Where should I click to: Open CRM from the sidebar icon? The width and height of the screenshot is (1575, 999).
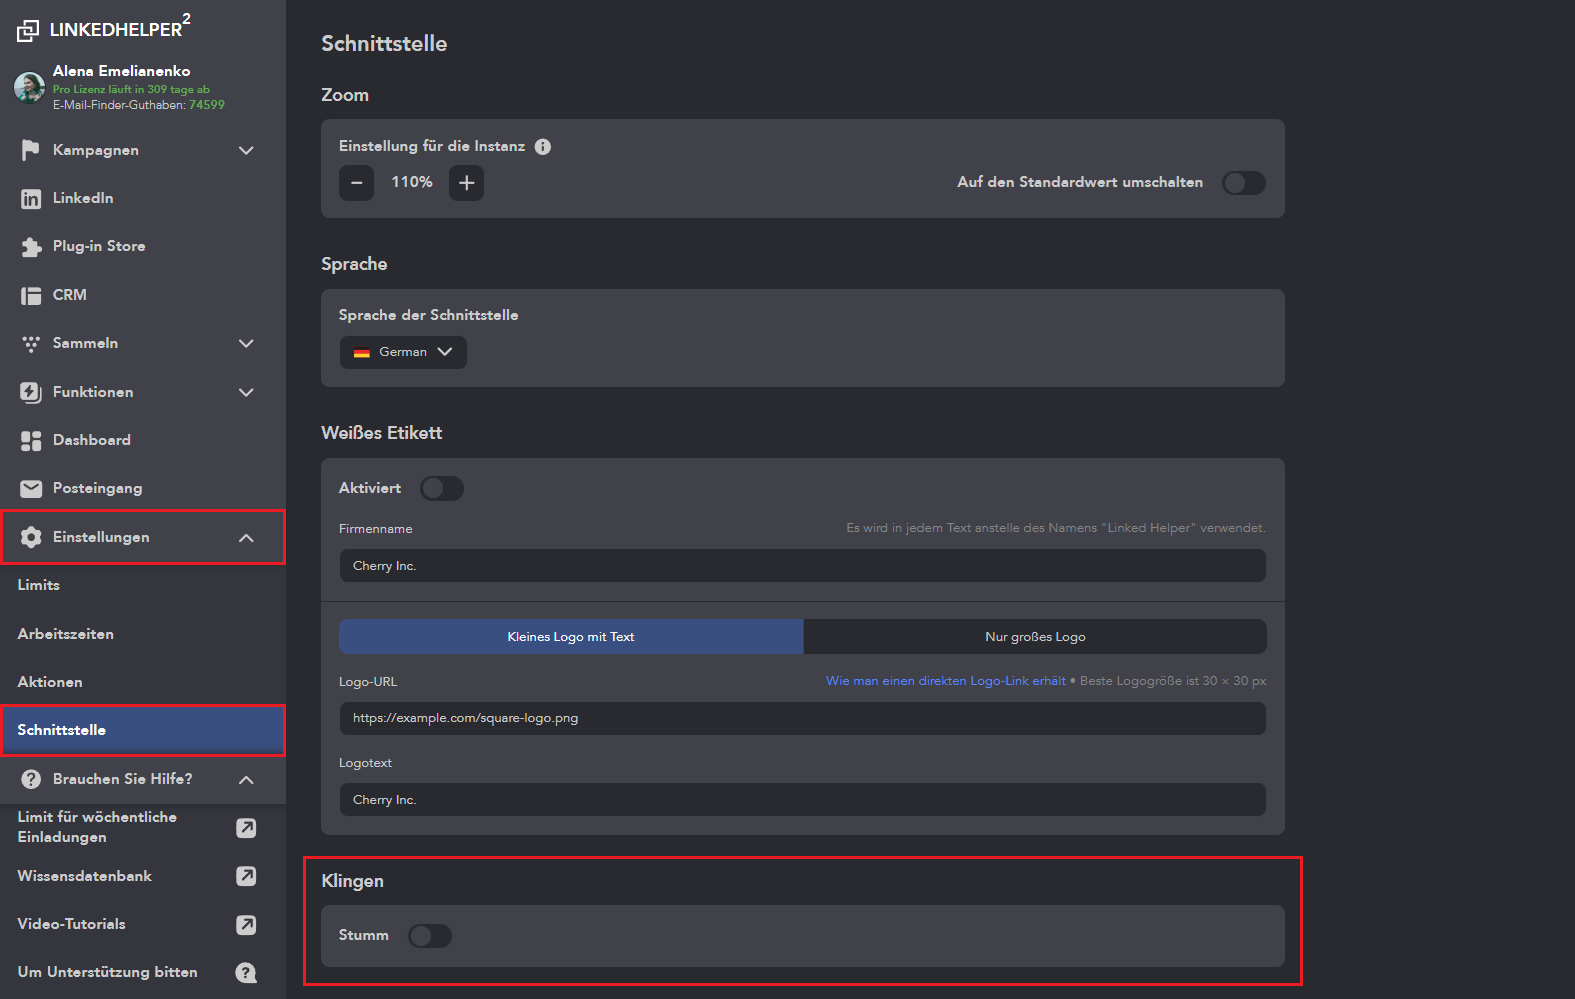[x=31, y=295]
